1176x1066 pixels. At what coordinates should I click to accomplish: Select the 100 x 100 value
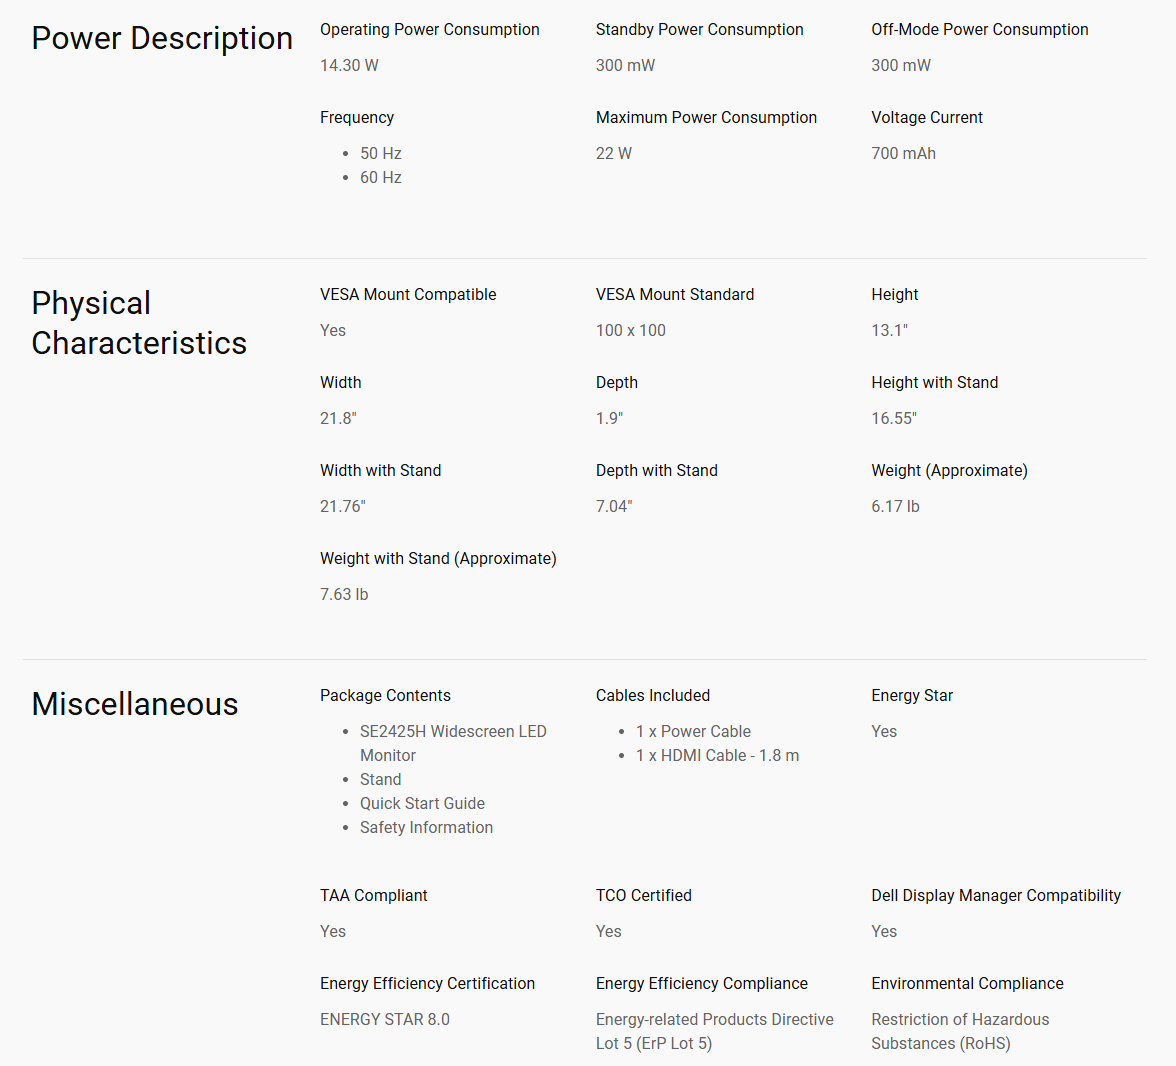point(631,330)
